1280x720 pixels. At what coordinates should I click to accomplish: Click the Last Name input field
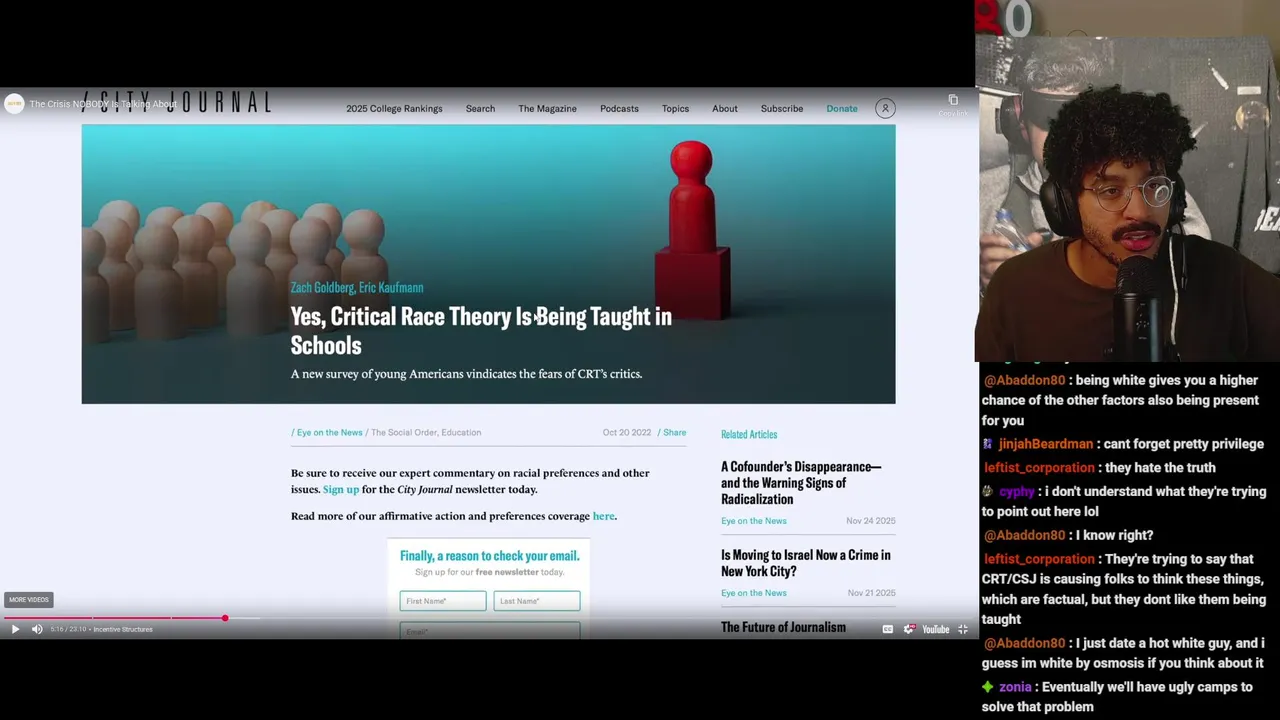pyautogui.click(x=537, y=601)
